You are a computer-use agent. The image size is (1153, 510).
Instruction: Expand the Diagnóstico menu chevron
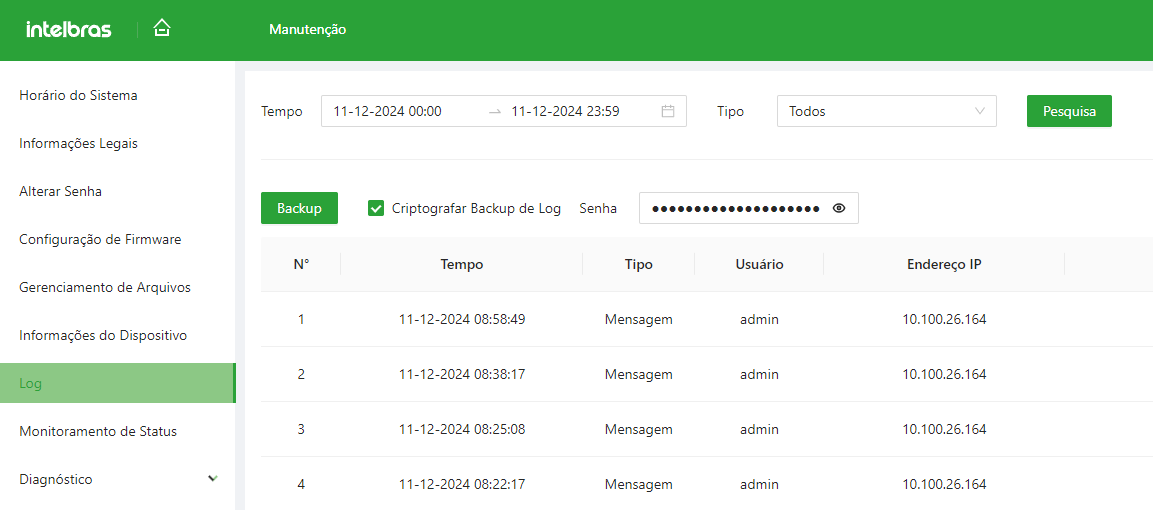pyautogui.click(x=212, y=479)
